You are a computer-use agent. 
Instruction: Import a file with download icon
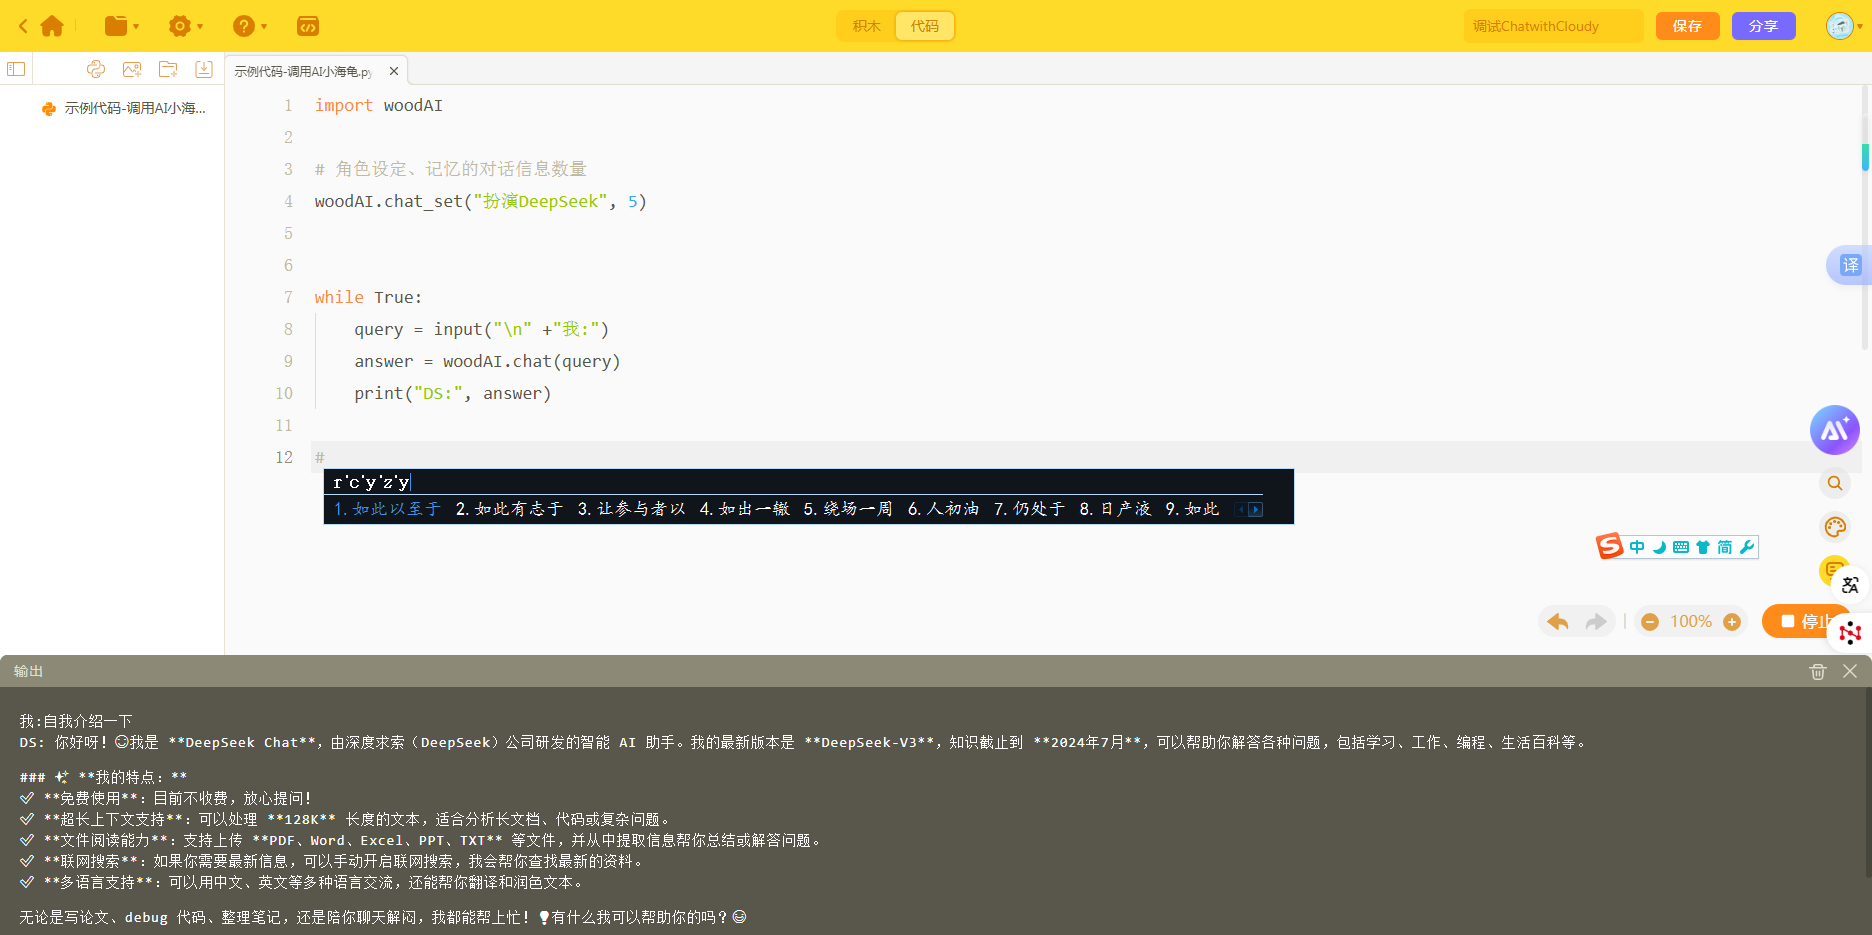[x=204, y=69]
